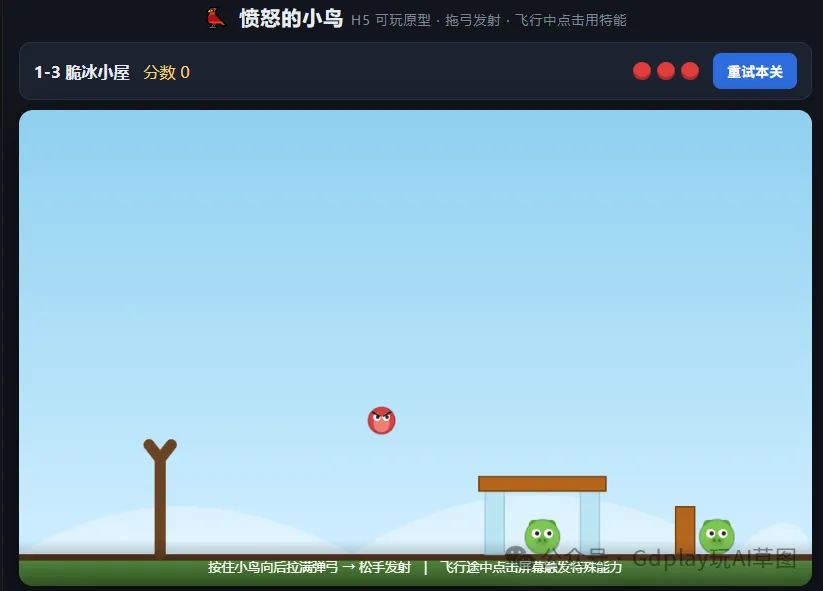Click the 分数 0 score label
The height and width of the screenshot is (591, 823).
tap(166, 72)
